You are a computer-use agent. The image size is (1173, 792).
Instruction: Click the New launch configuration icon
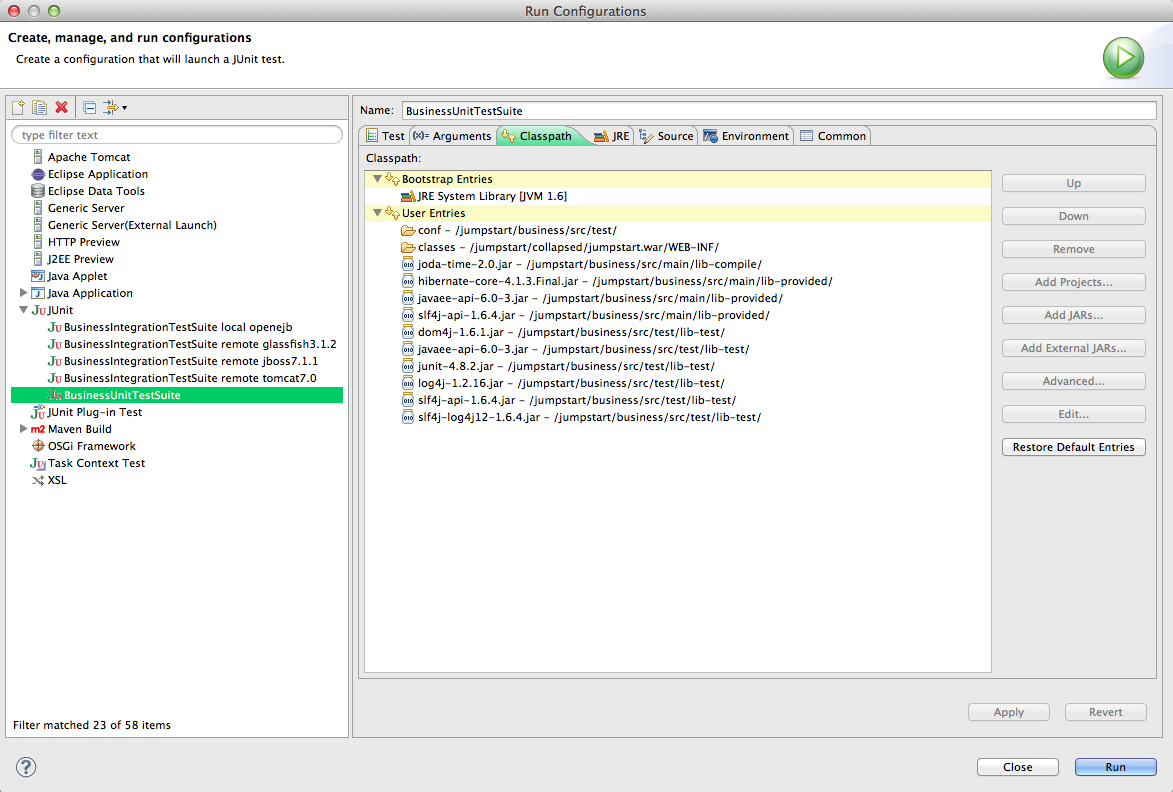coord(19,108)
